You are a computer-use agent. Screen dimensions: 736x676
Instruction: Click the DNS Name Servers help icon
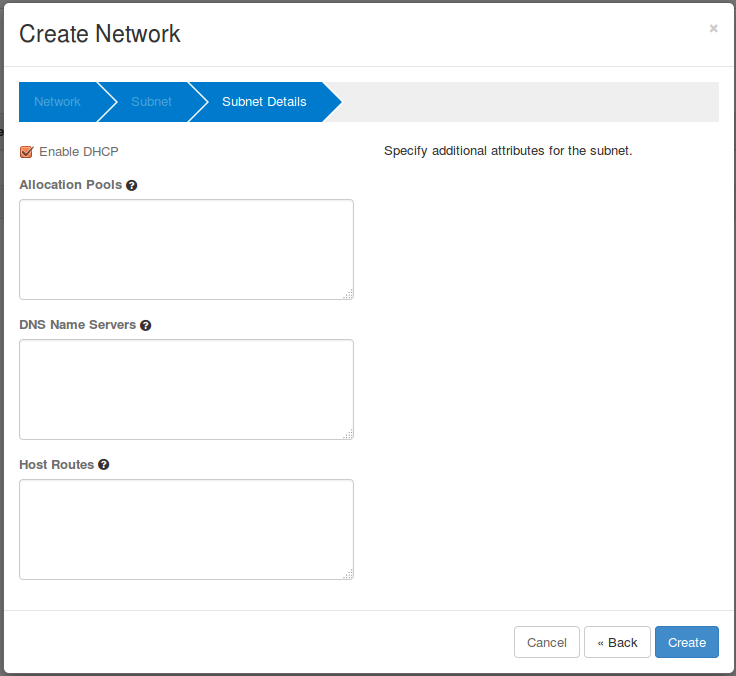[x=146, y=325]
